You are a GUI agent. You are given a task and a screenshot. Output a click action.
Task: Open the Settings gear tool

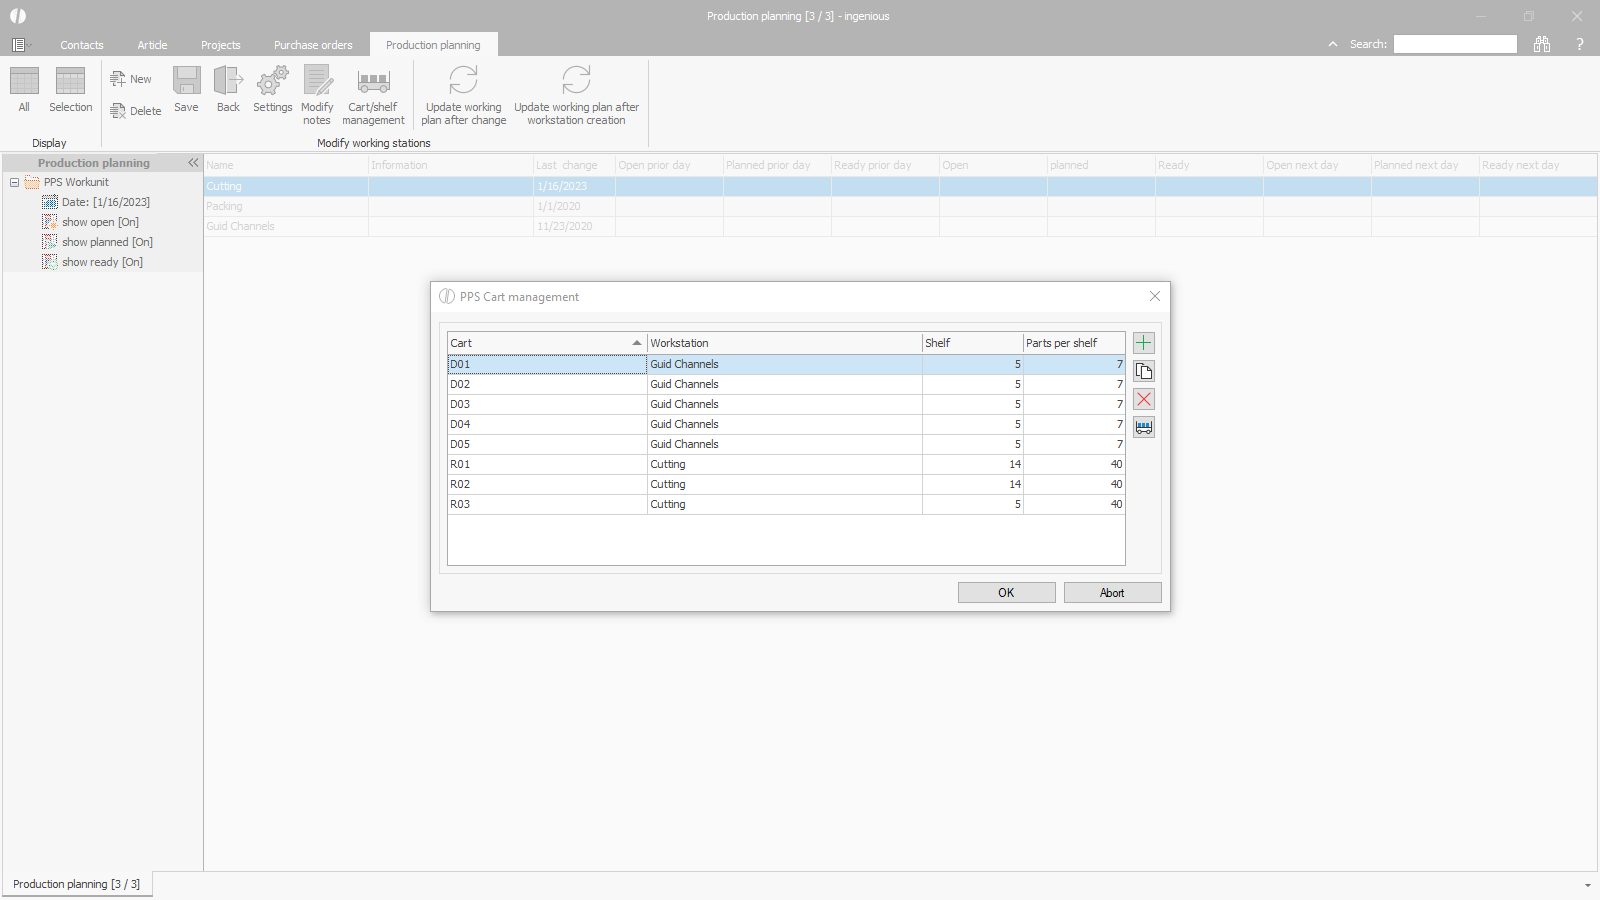tap(272, 90)
